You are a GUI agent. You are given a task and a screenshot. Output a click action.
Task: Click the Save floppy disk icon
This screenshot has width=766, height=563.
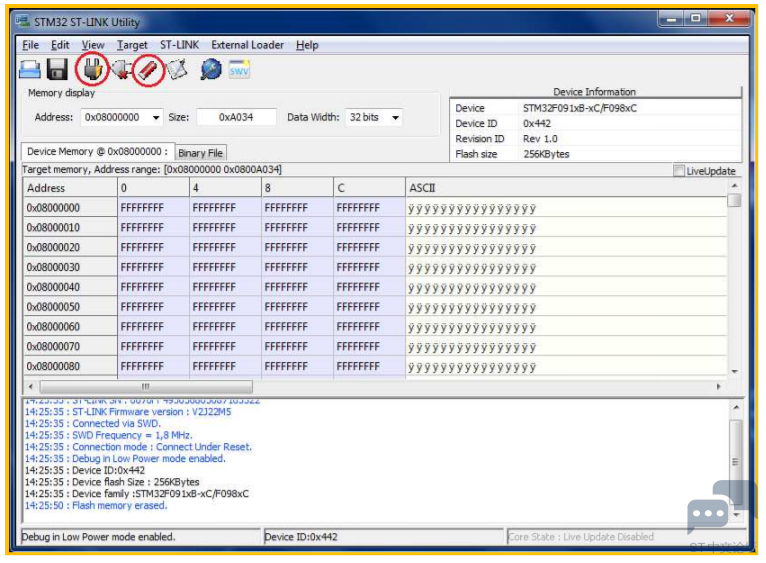point(57,69)
